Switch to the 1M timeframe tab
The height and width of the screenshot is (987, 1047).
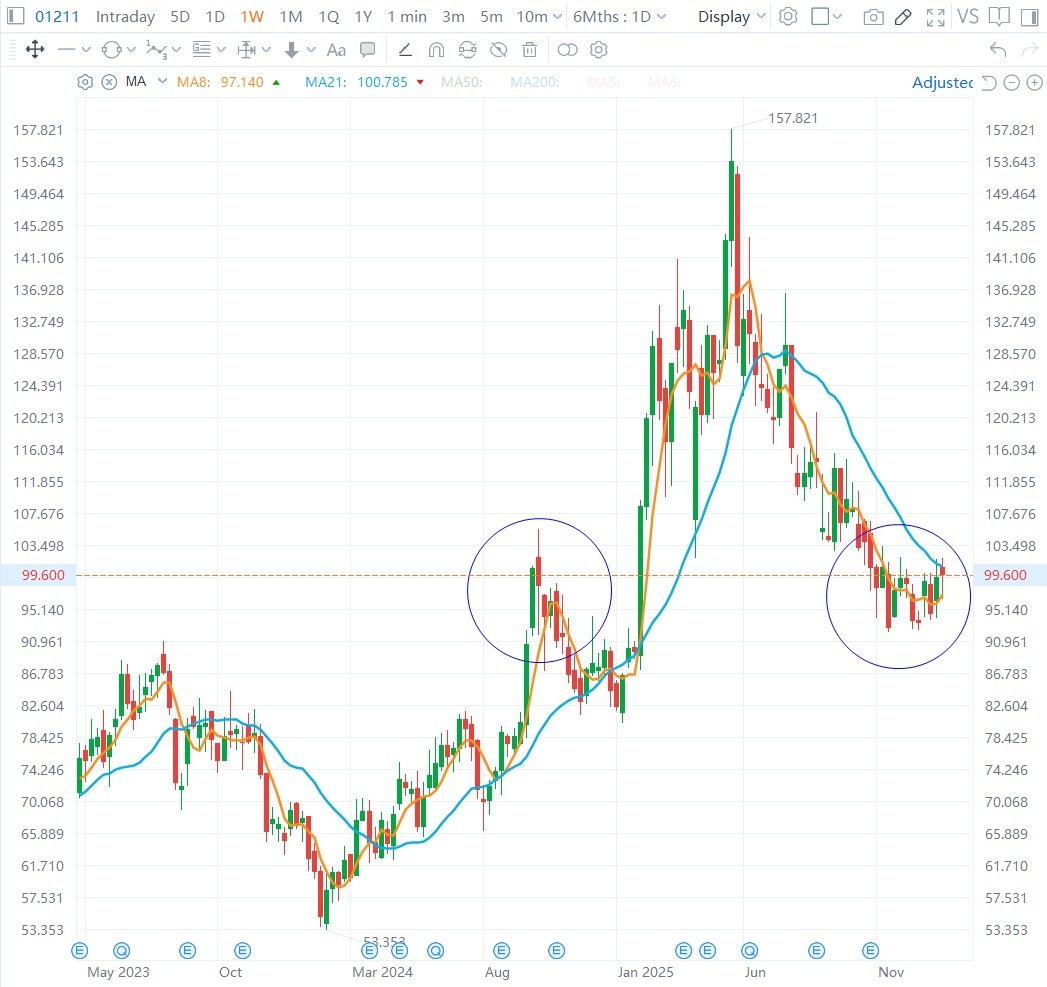coord(290,17)
